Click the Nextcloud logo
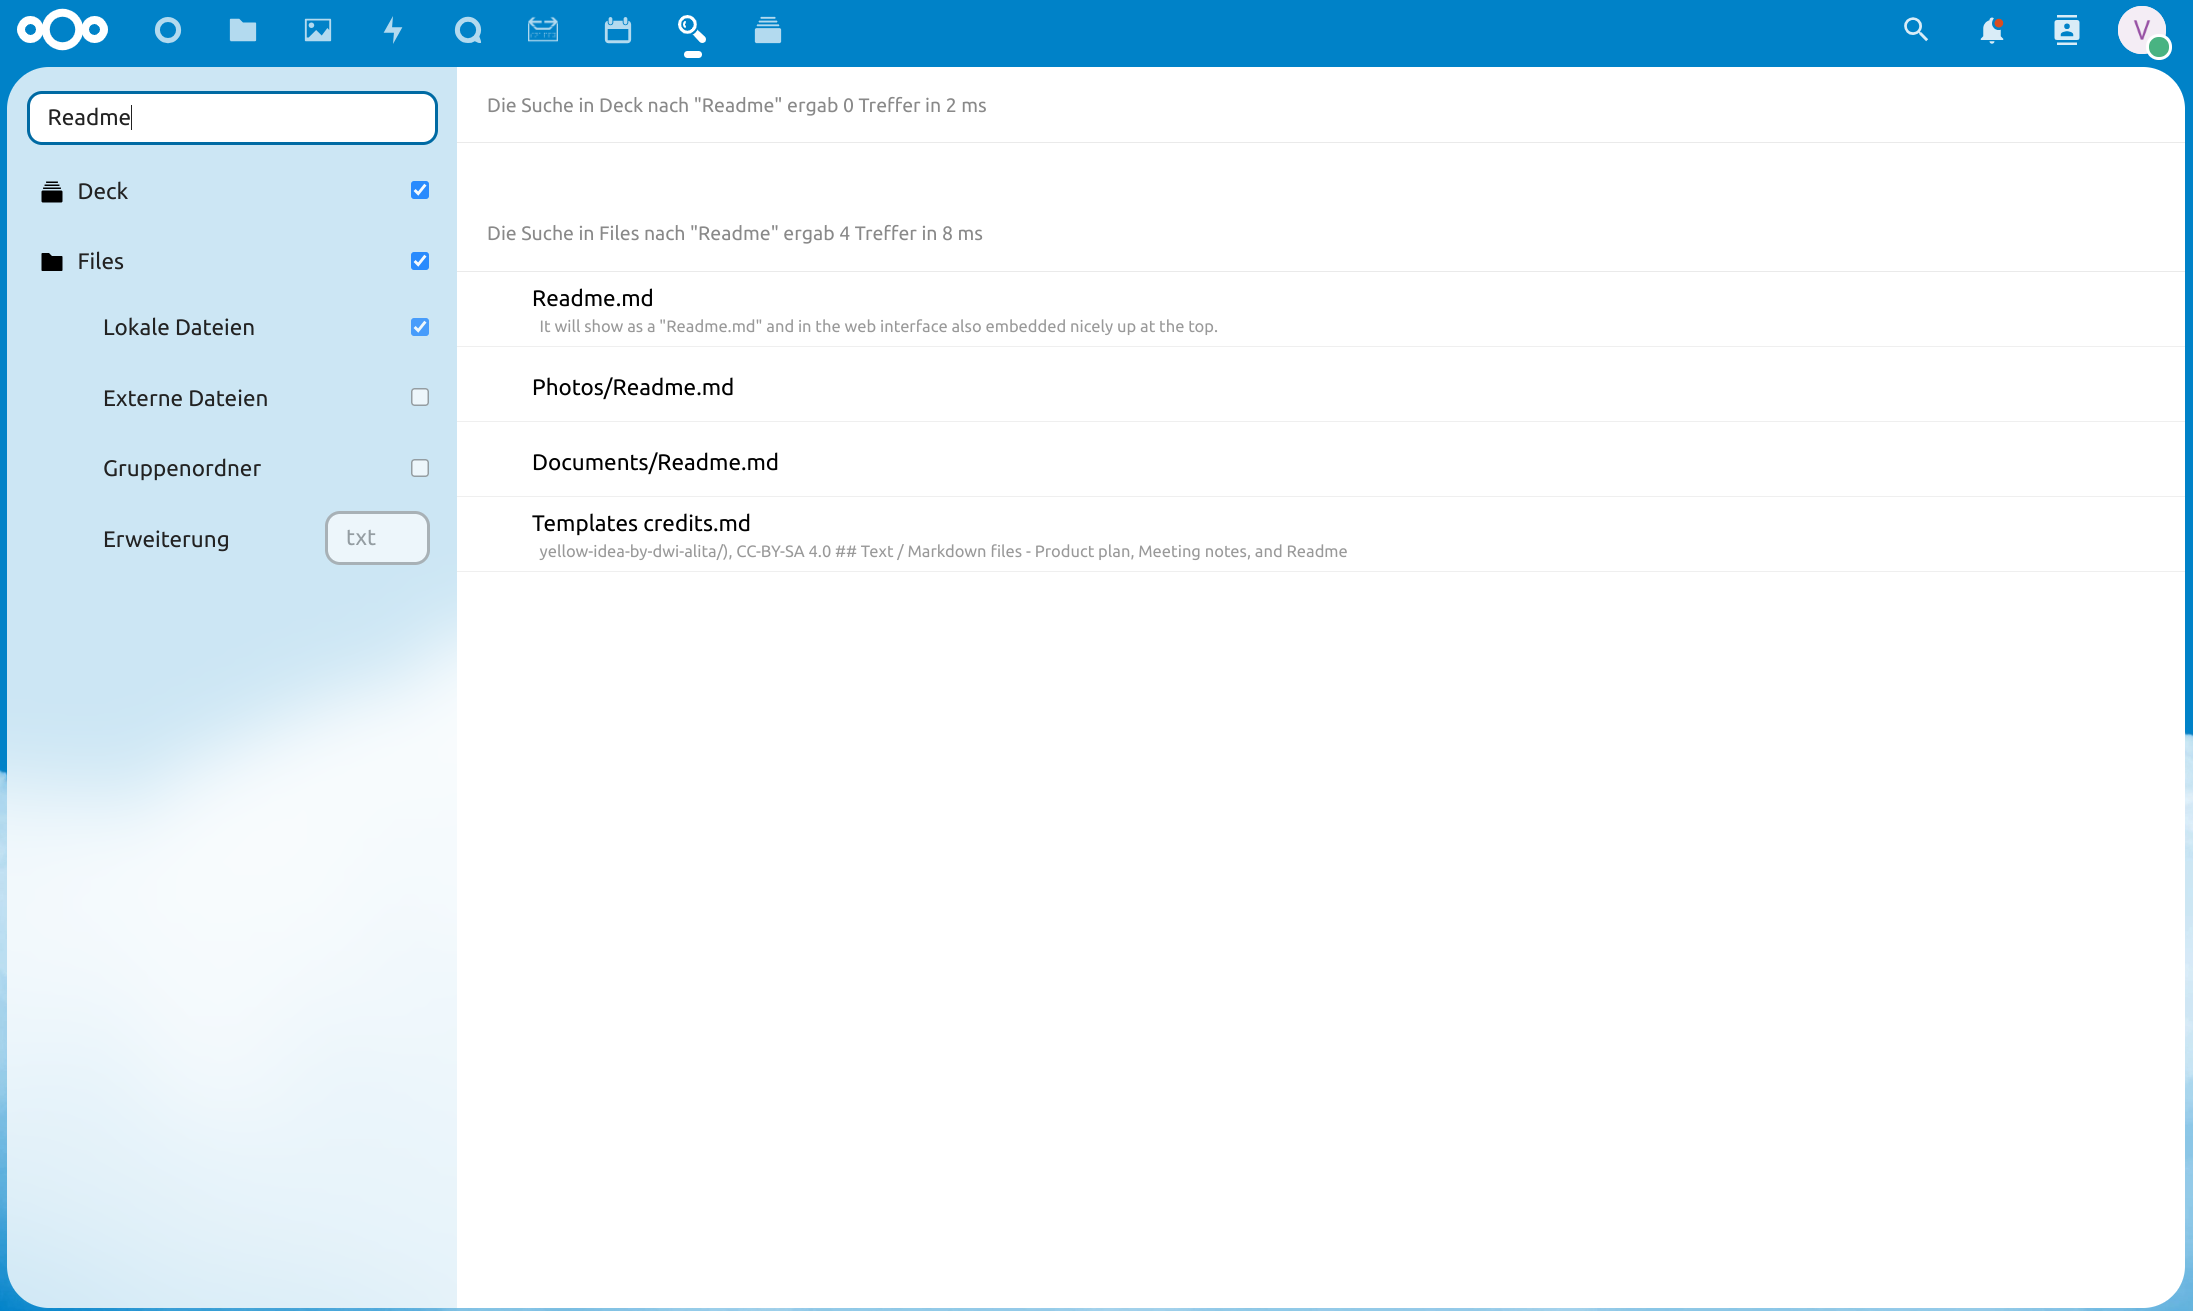Screen dimensions: 2193x1311 [62, 30]
